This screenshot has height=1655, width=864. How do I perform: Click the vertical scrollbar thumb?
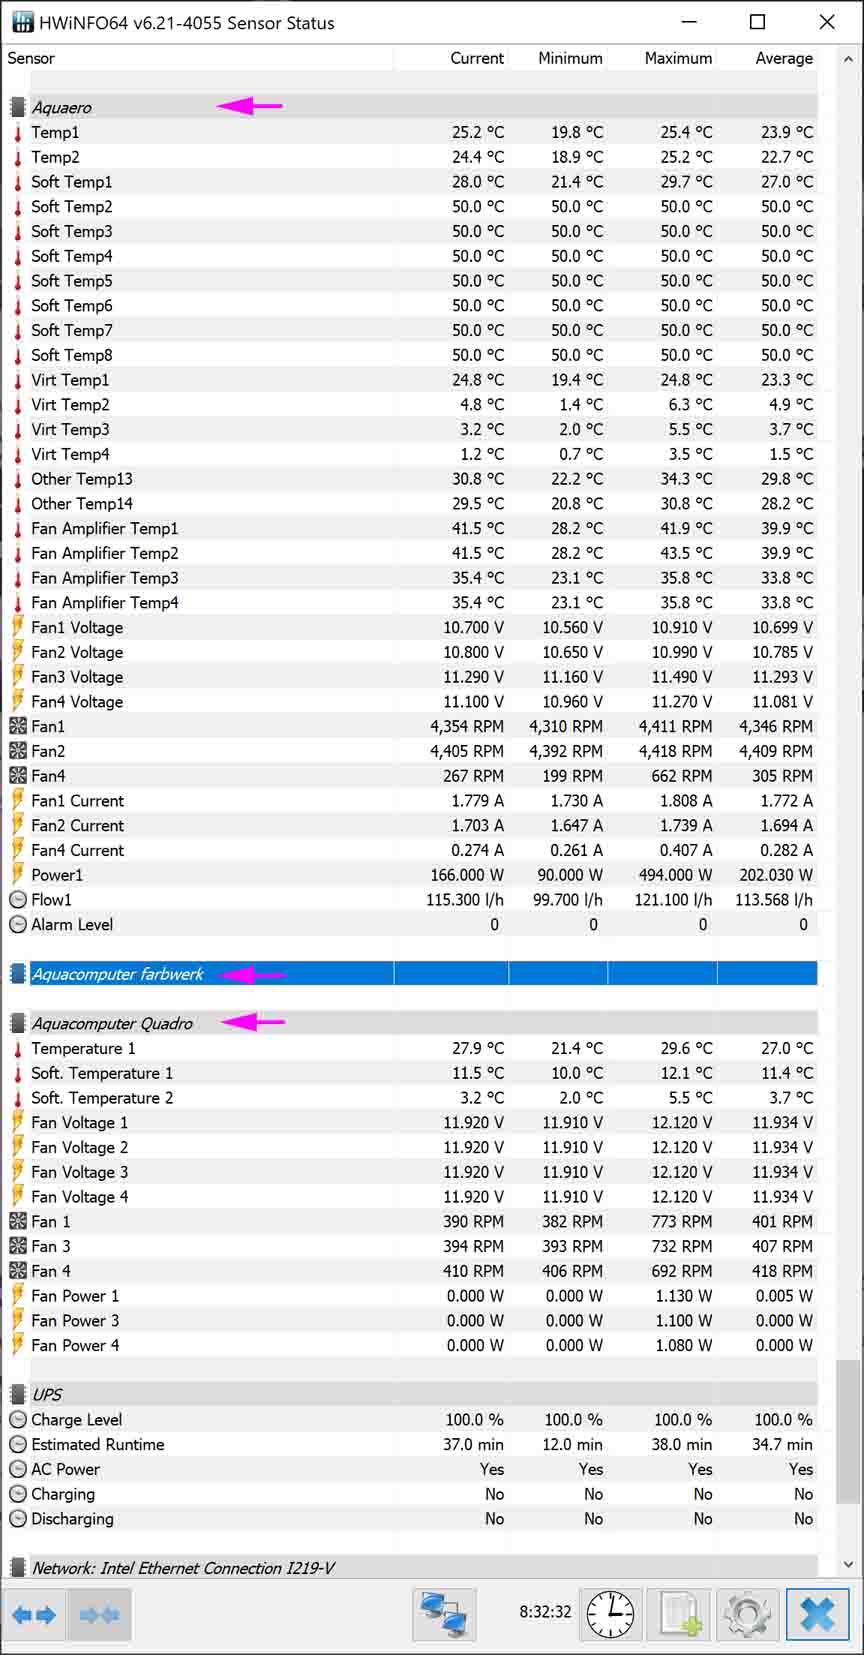click(x=848, y=1431)
